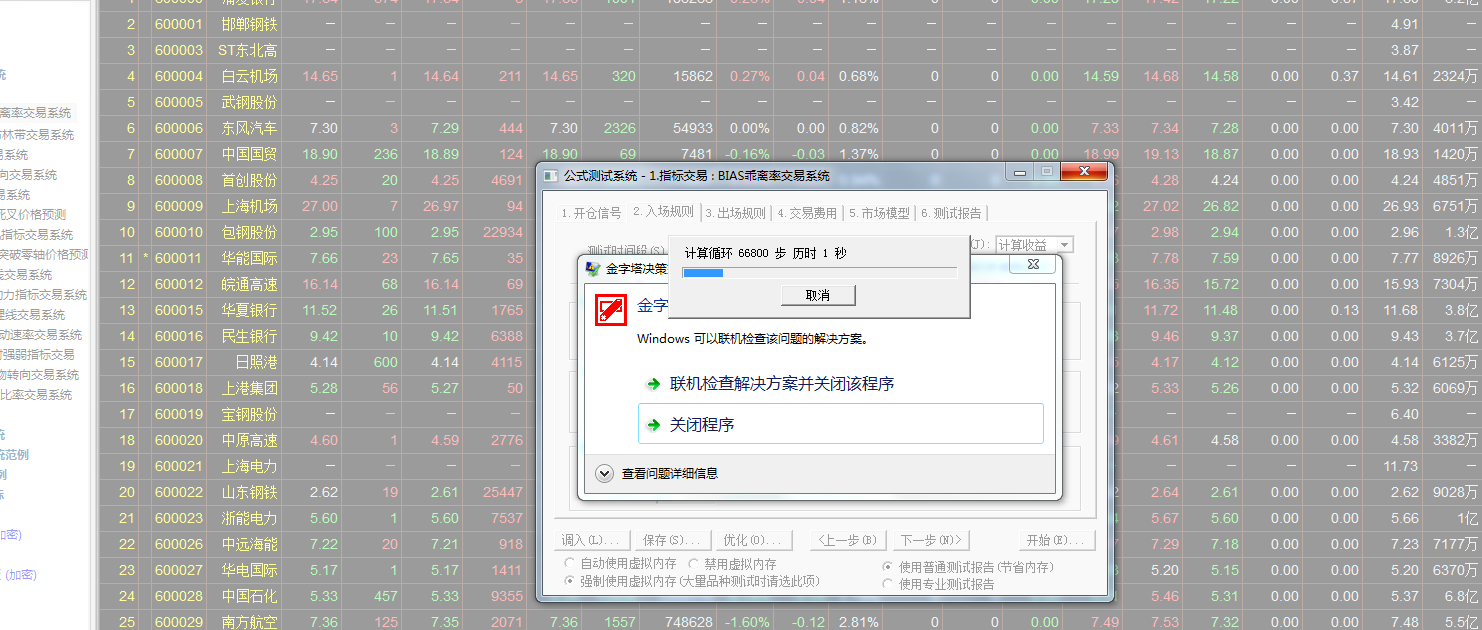Select 使用专业测试报告 radio option
This screenshot has width=1482, height=630.
tap(888, 584)
